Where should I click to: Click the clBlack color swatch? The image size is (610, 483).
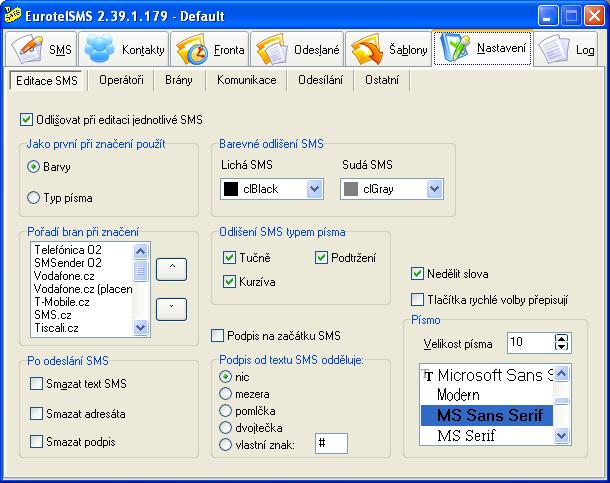coord(230,188)
